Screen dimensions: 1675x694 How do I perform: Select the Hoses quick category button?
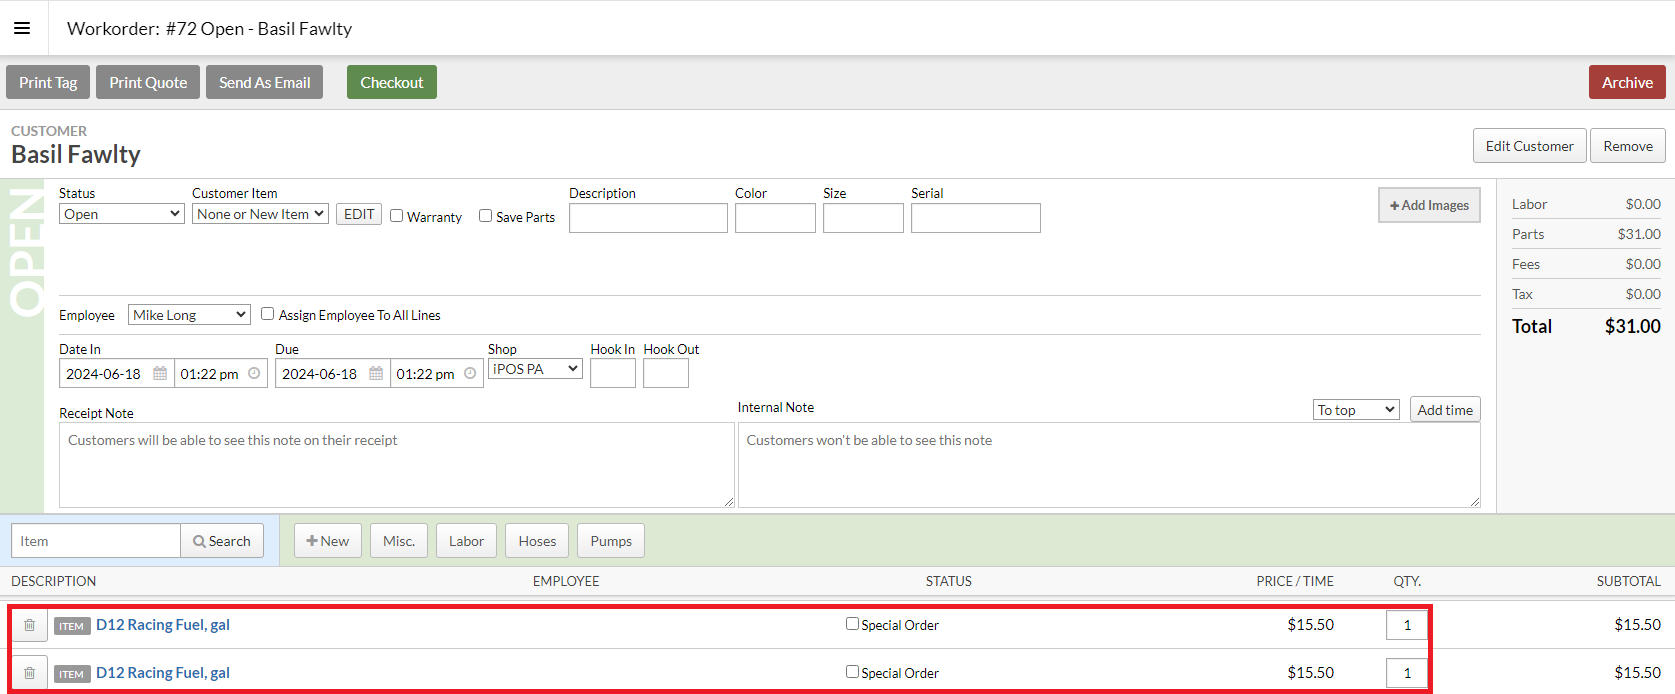coord(537,541)
